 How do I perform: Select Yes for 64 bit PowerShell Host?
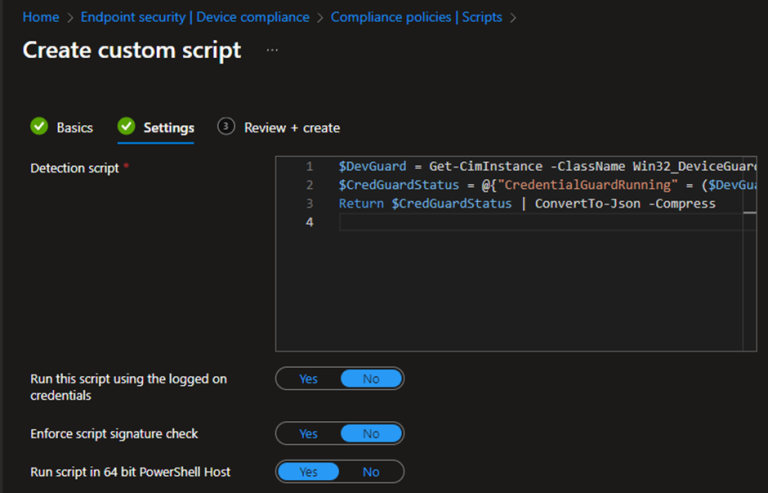click(x=308, y=471)
